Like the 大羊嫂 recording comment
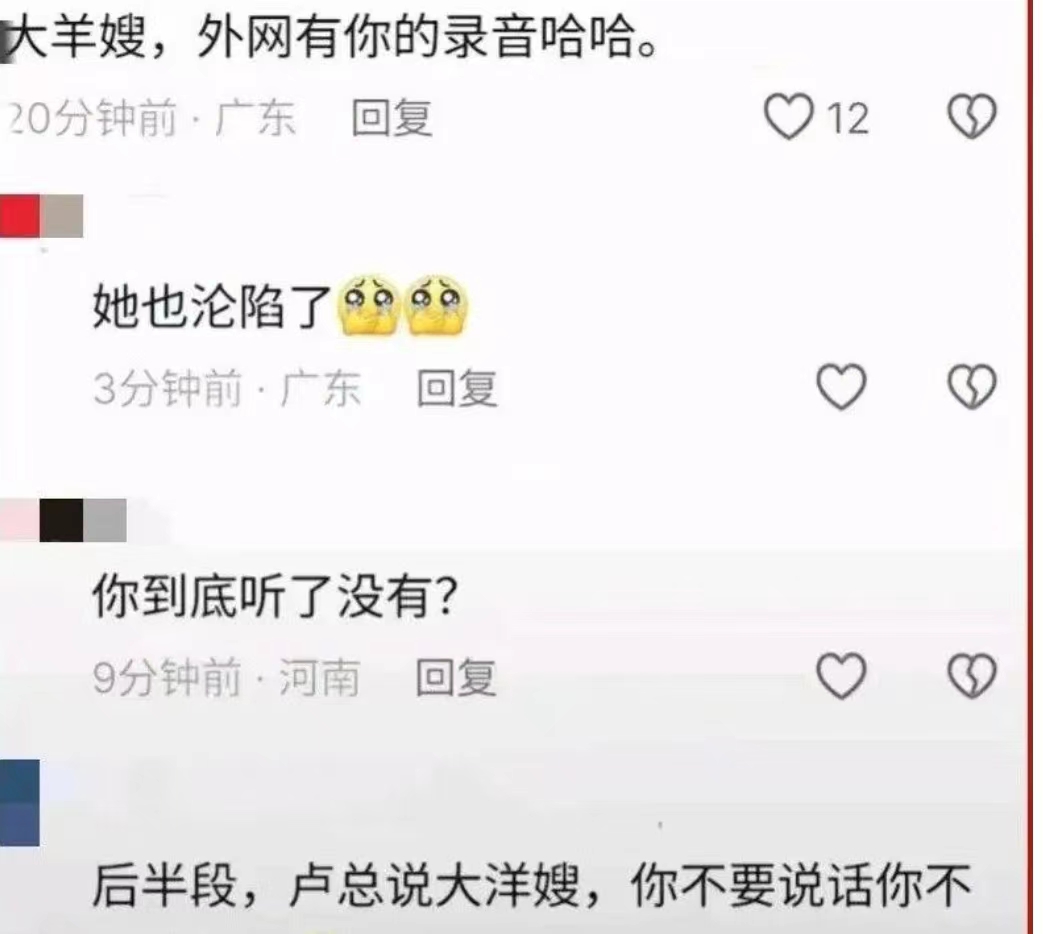The width and height of the screenshot is (1043, 934). 789,117
